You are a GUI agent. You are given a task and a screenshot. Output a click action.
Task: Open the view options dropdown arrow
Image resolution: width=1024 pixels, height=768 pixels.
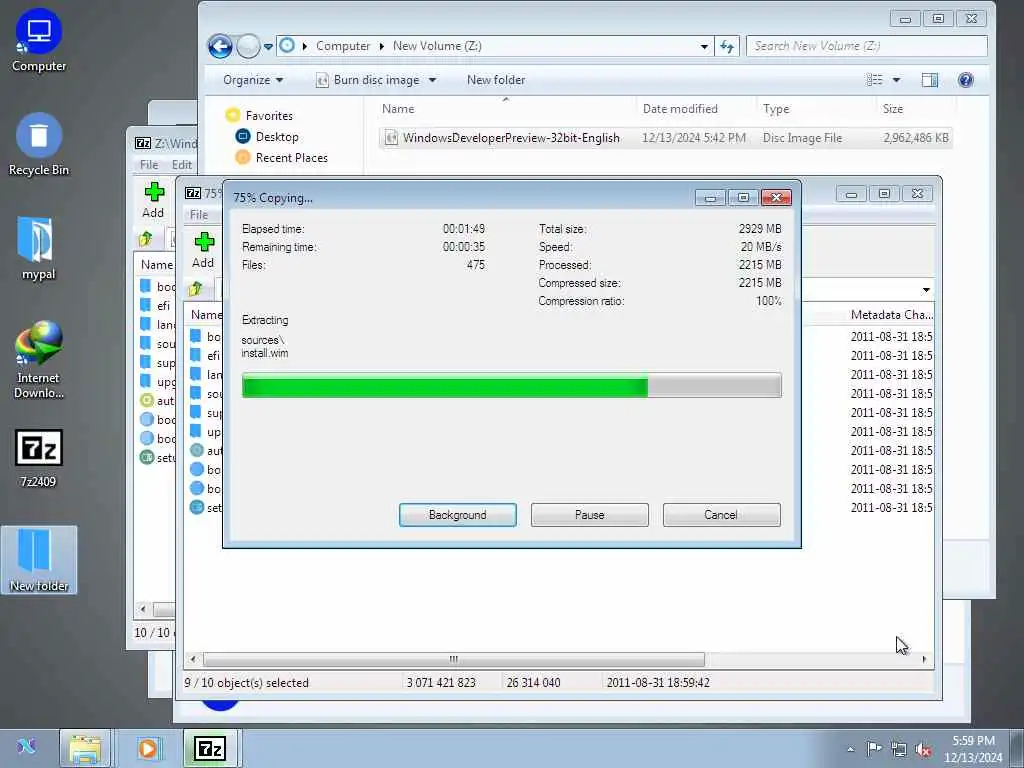click(897, 80)
